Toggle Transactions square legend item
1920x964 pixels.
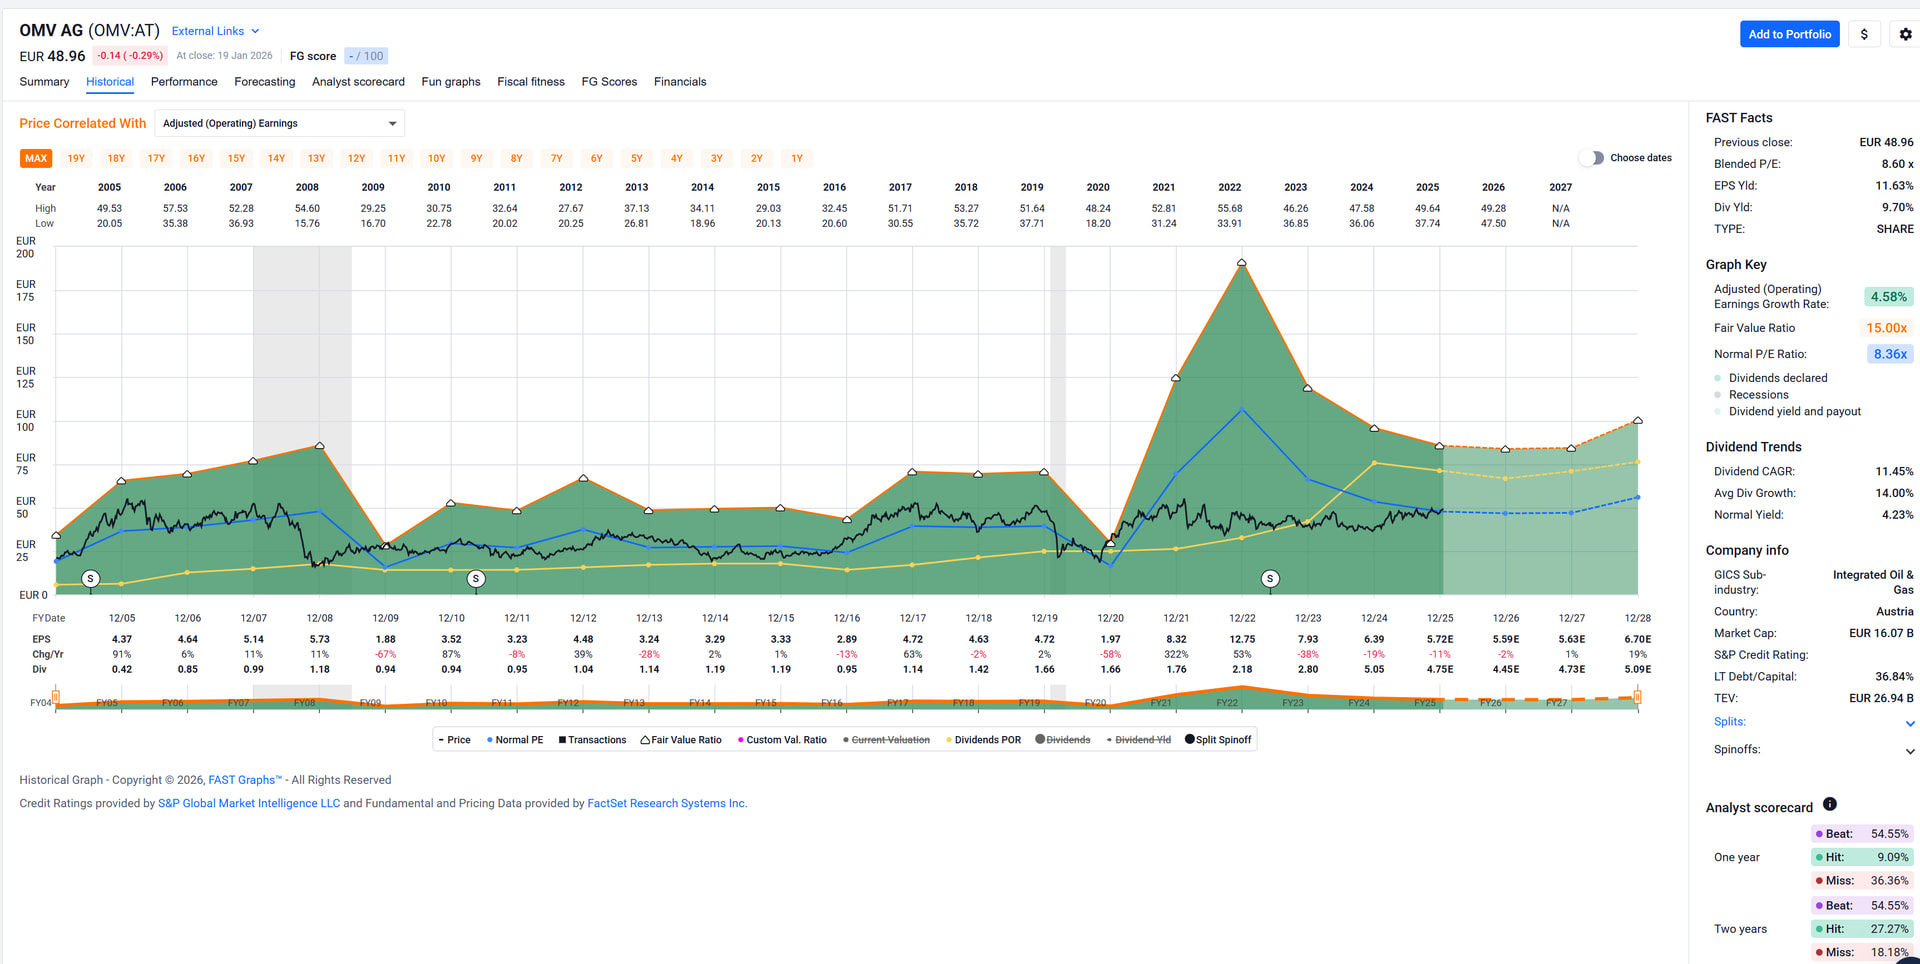coord(591,740)
